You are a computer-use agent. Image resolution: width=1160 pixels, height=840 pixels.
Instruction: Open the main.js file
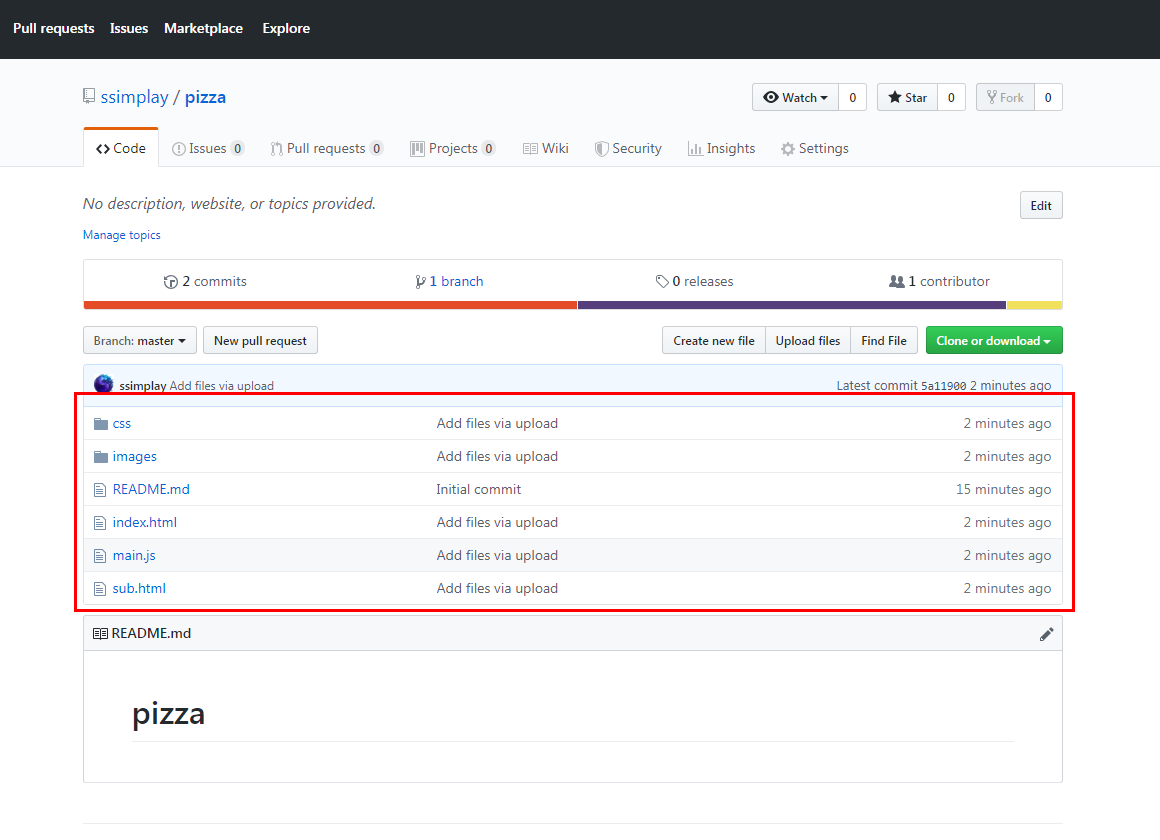134,556
